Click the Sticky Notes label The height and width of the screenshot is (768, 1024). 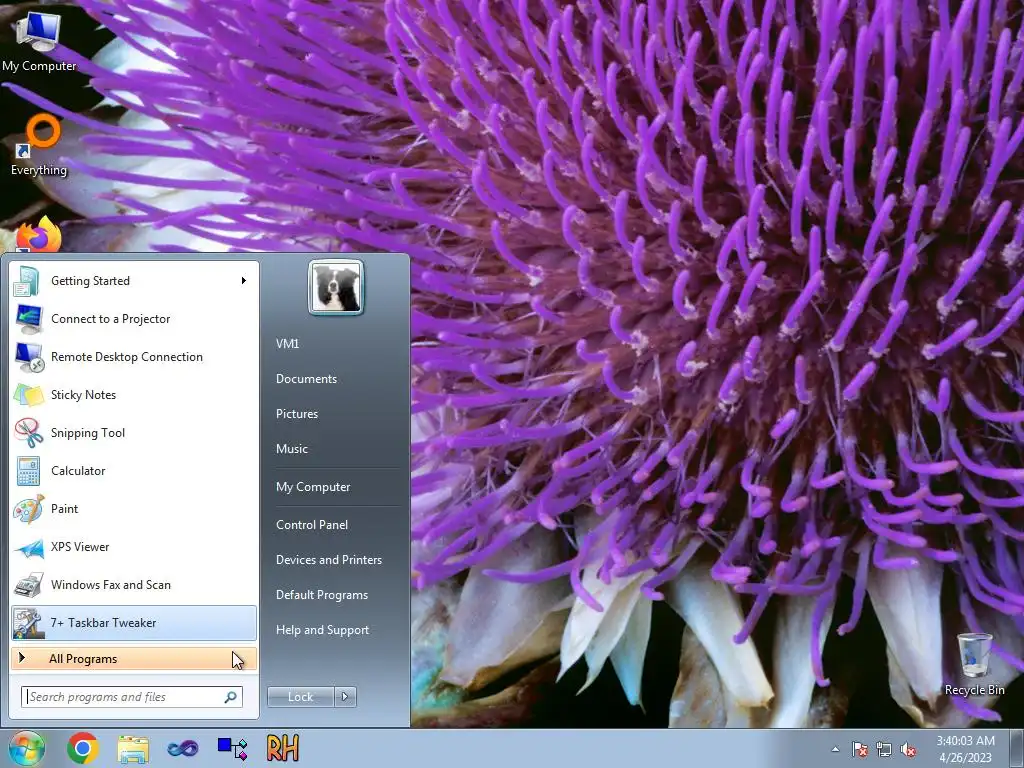pos(84,395)
